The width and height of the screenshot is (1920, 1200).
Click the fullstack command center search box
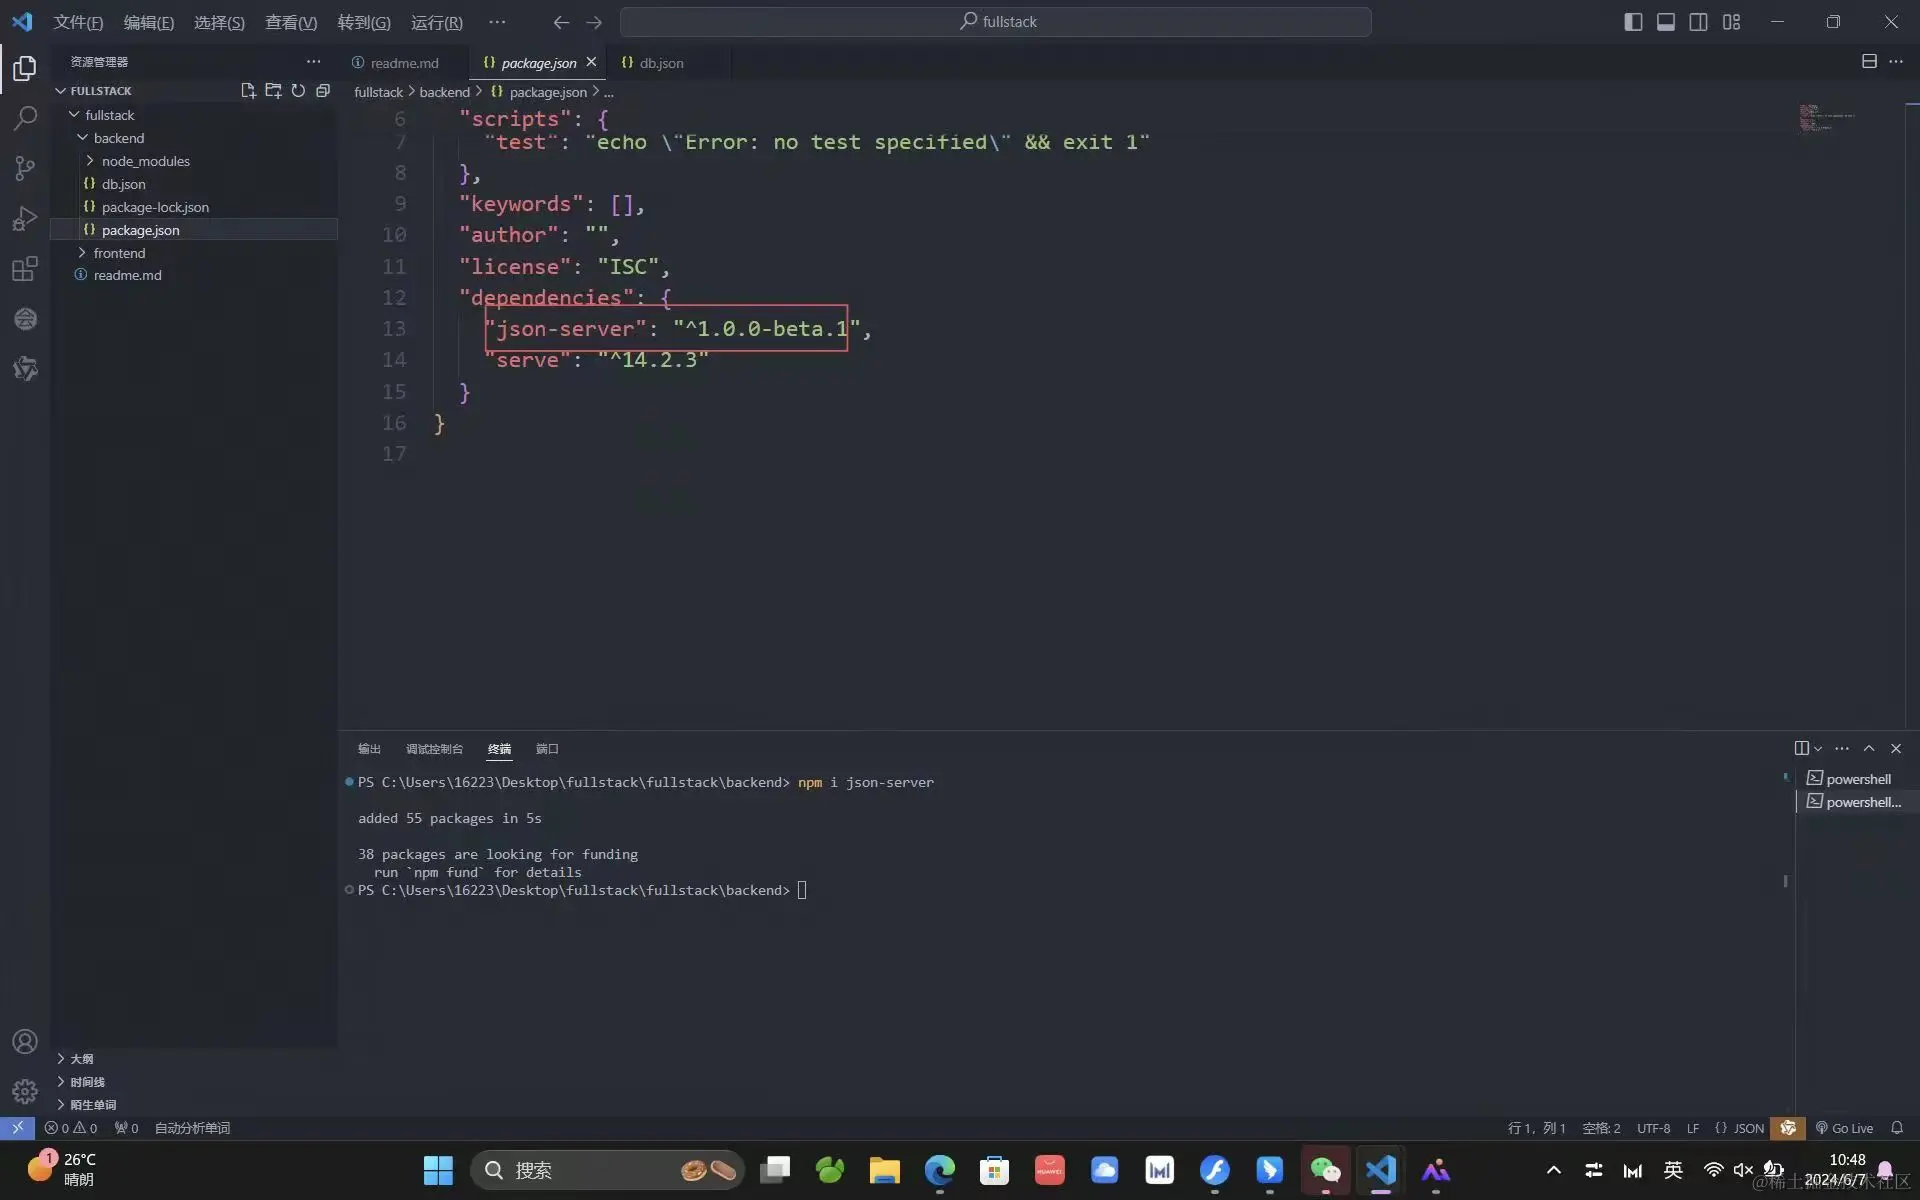pos(995,22)
